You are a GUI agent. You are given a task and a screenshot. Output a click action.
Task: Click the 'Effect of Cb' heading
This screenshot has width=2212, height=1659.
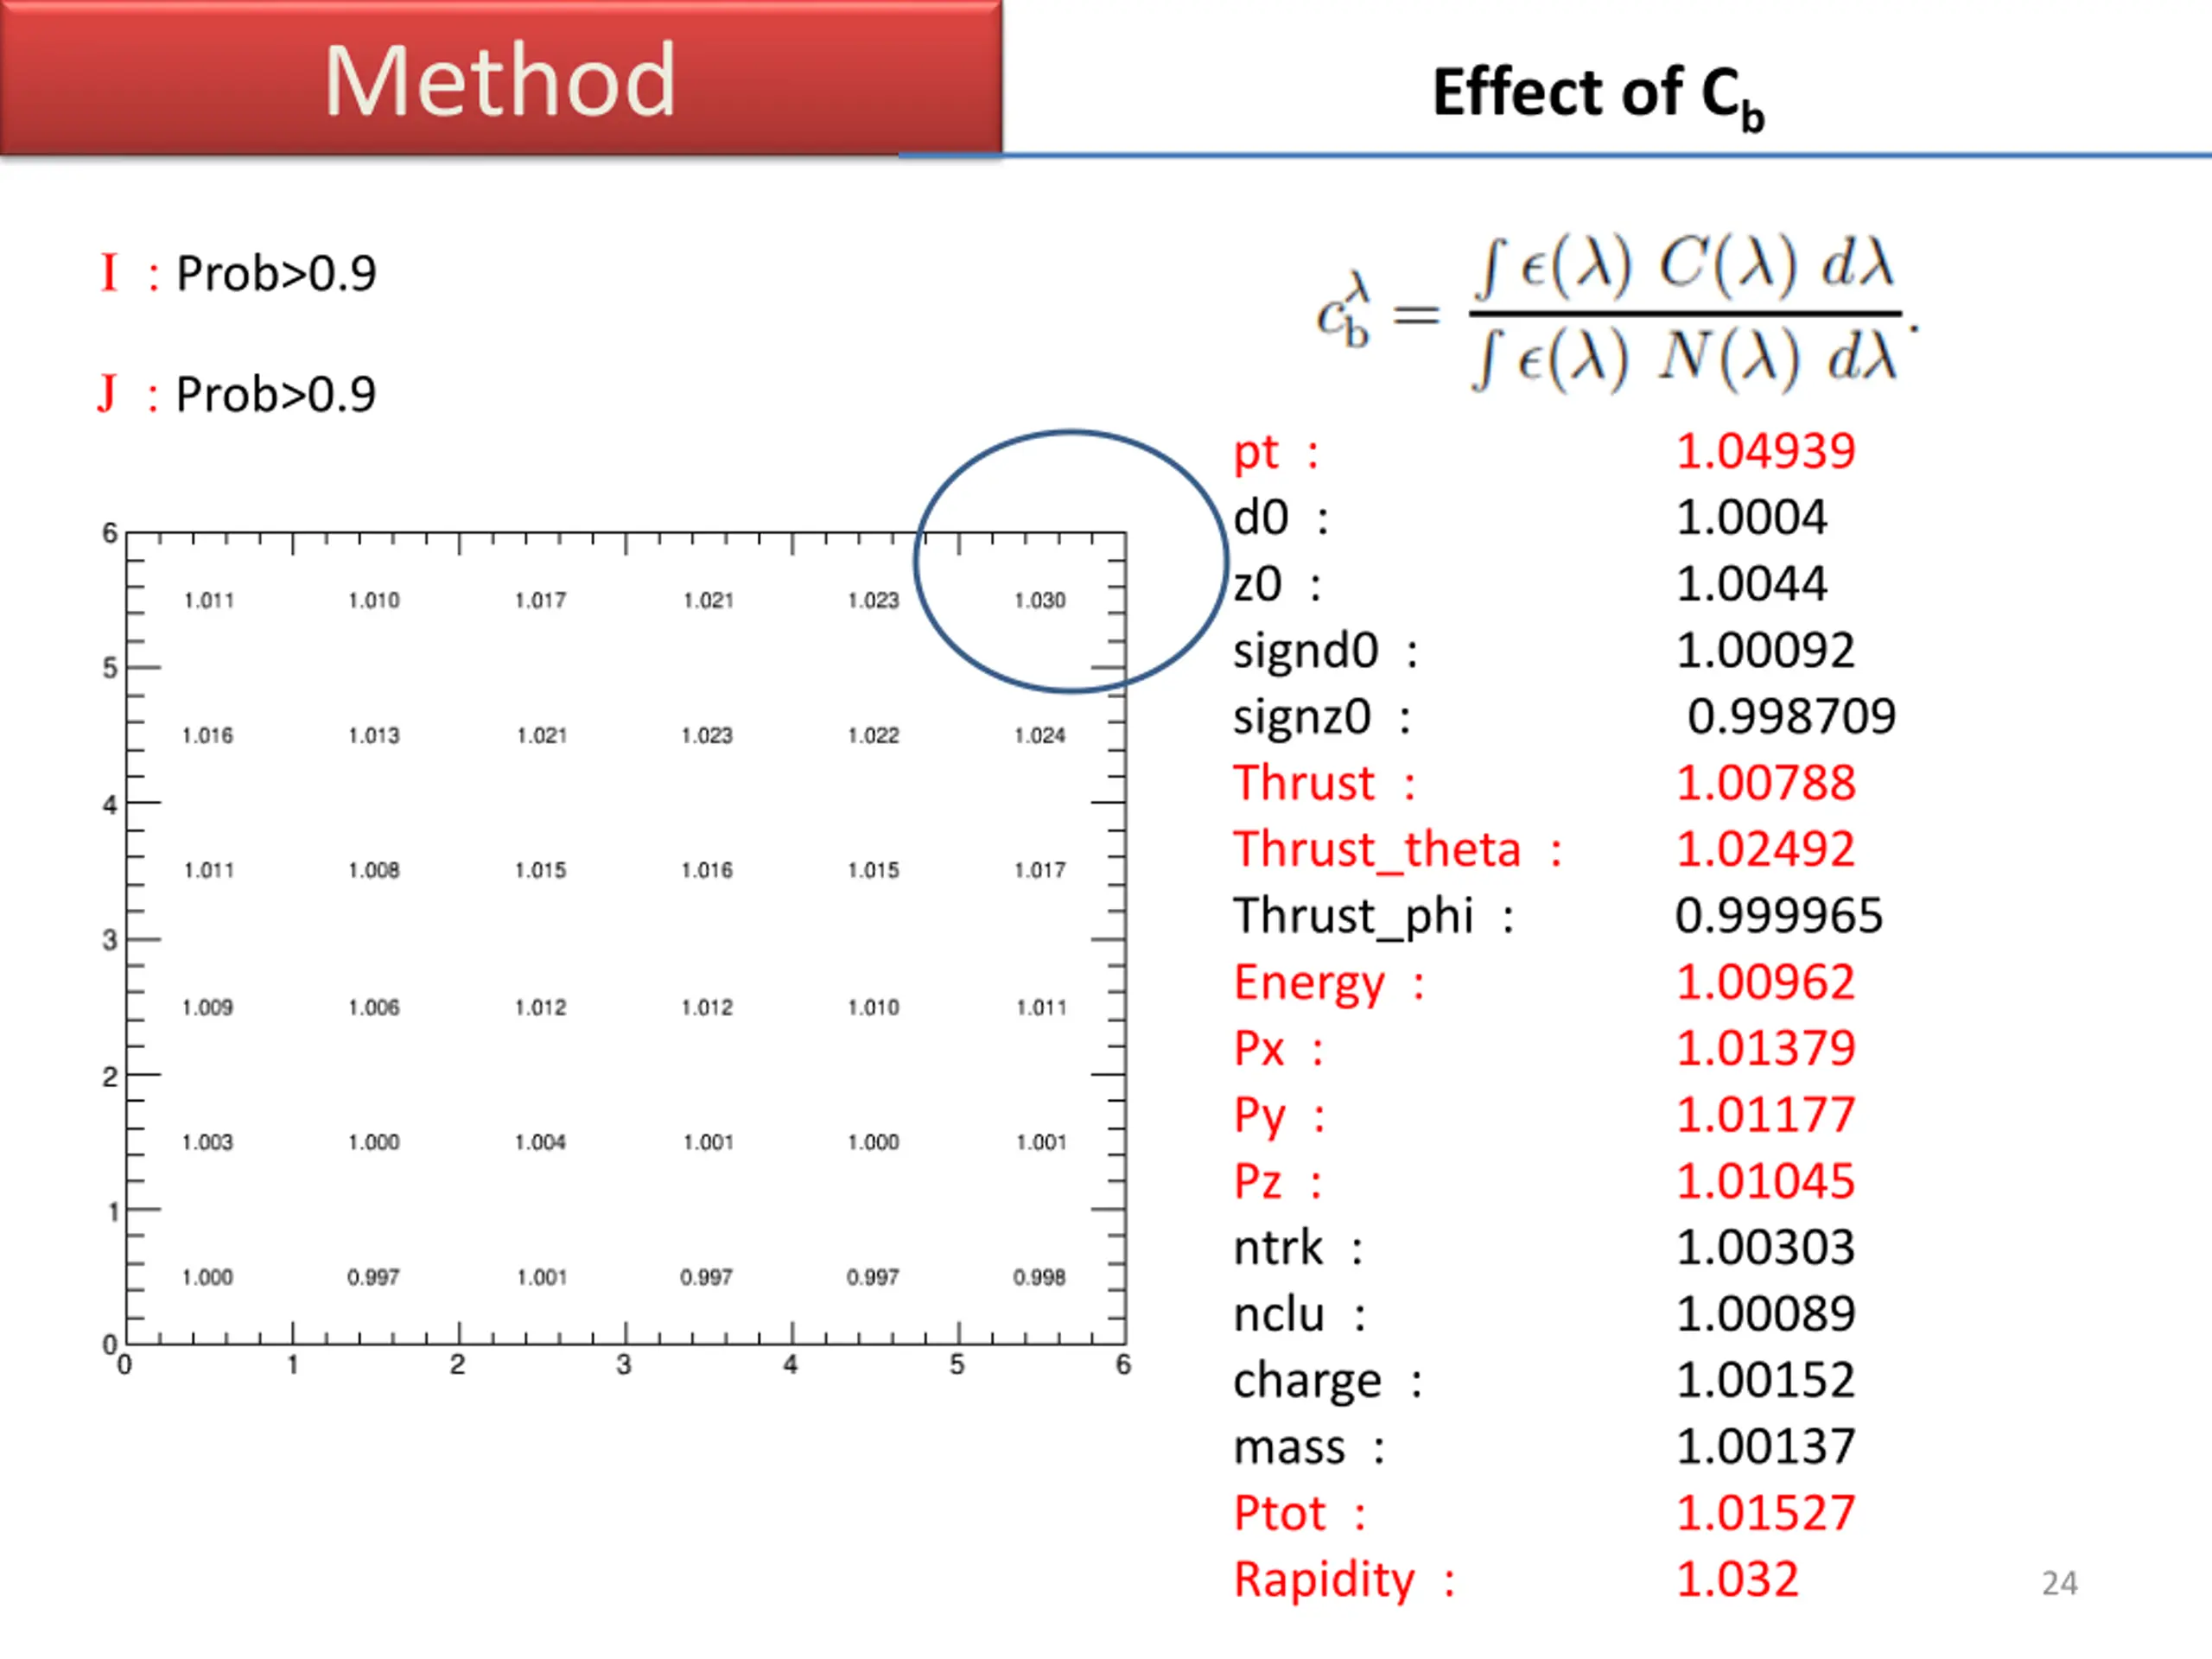point(1597,94)
